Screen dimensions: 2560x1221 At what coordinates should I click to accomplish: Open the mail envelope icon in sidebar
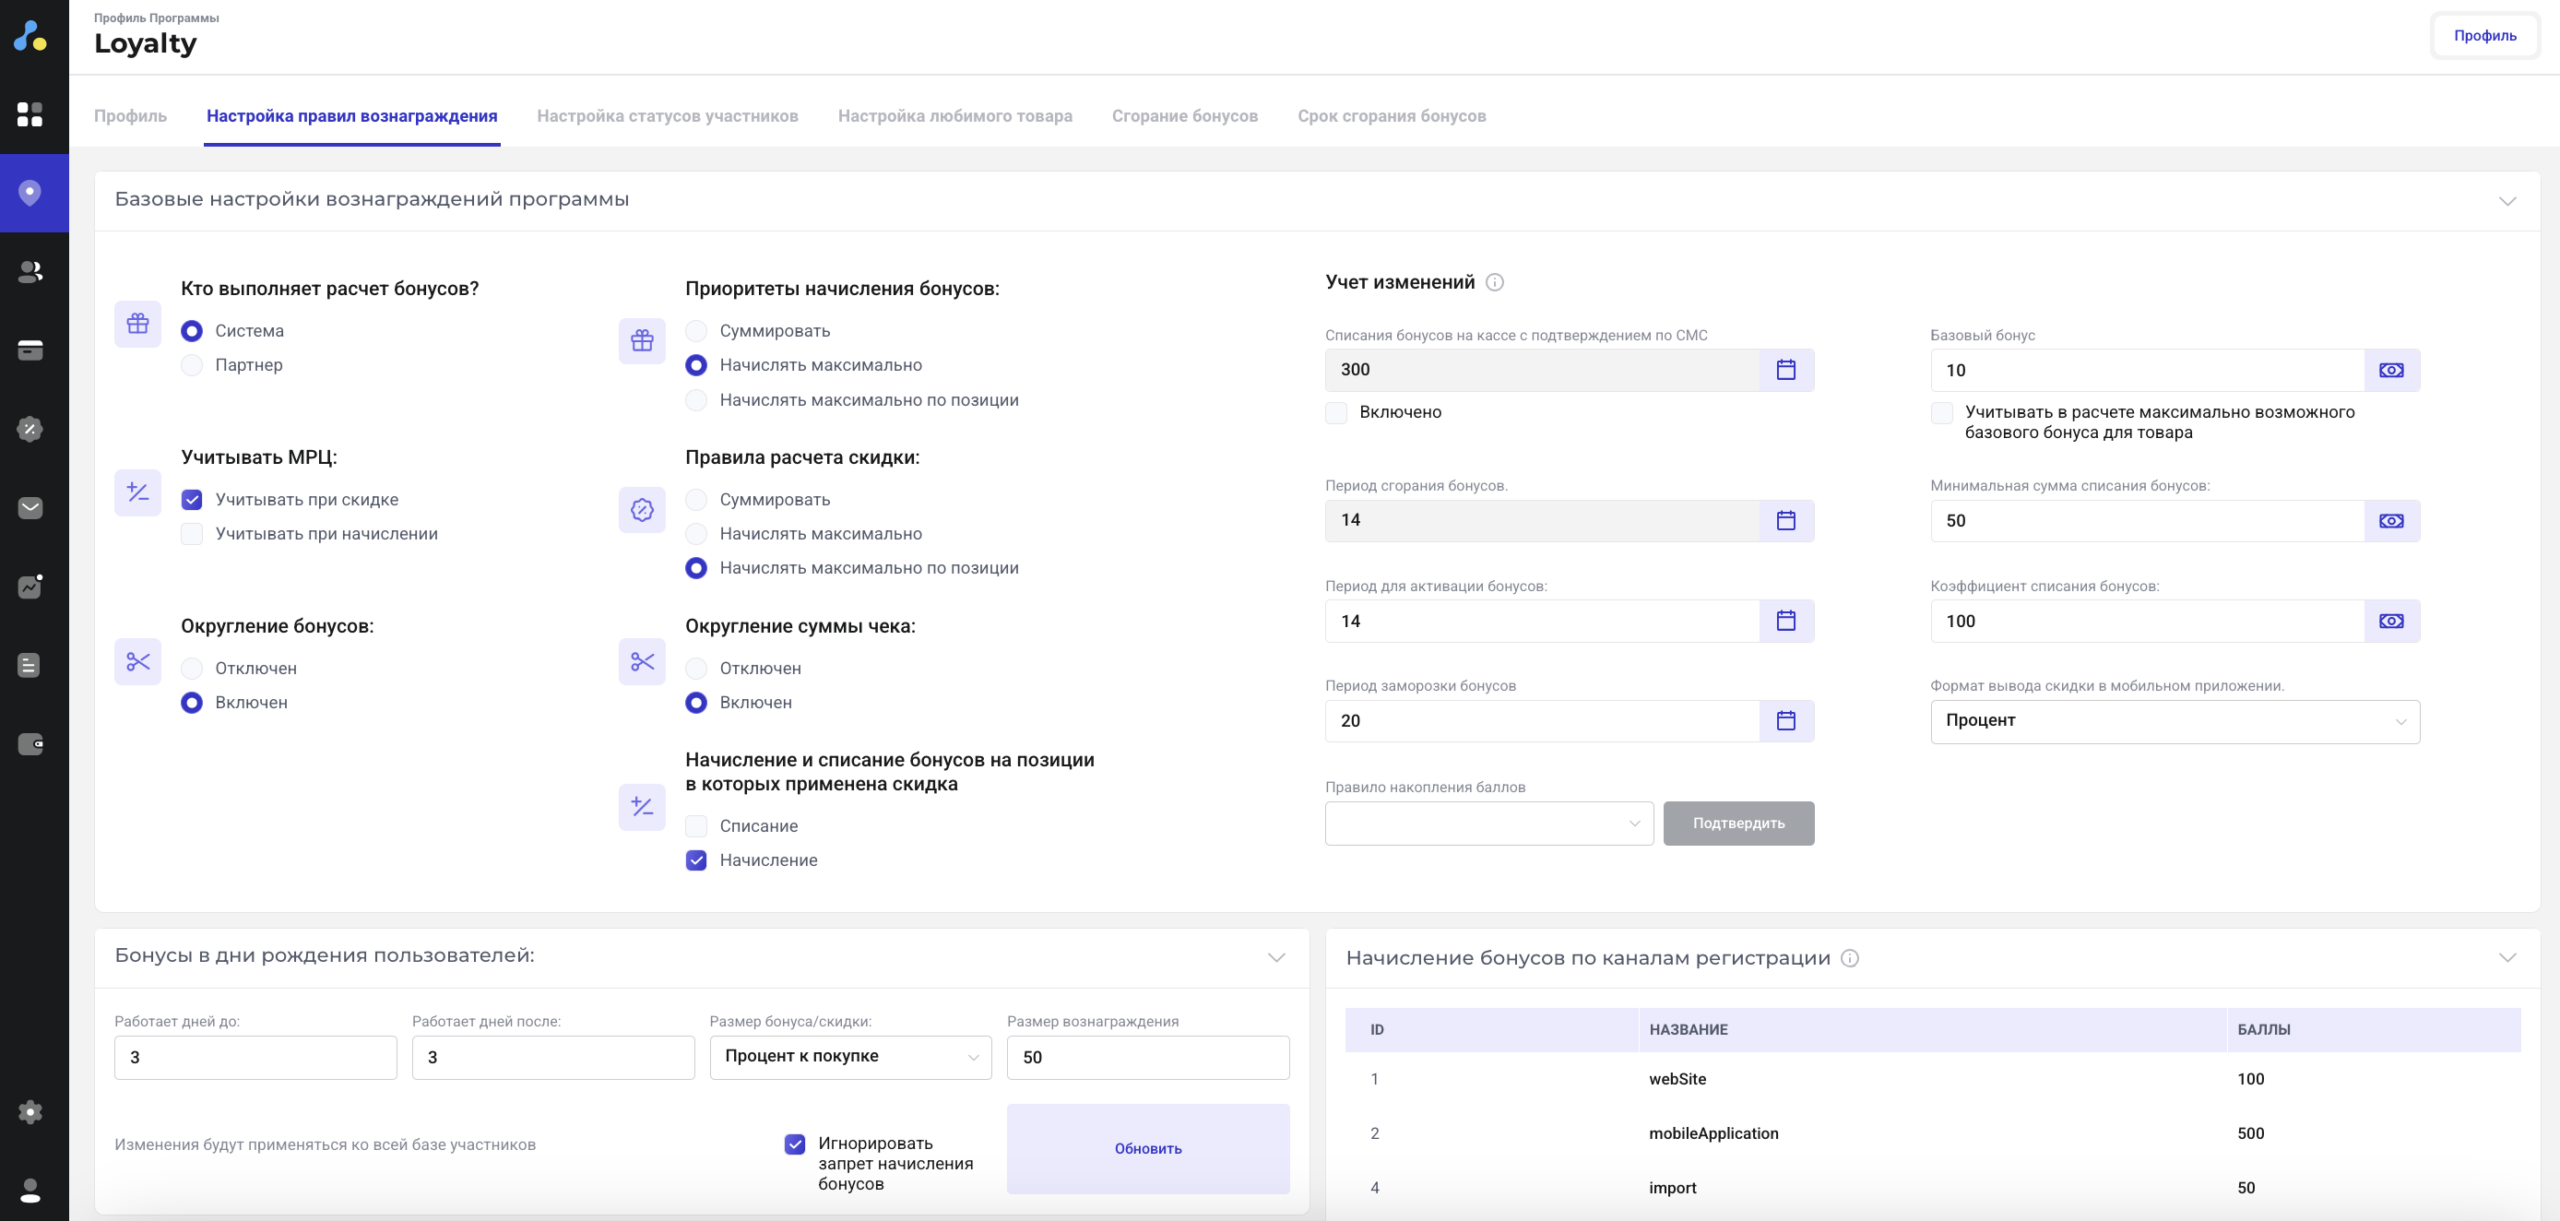(30, 508)
